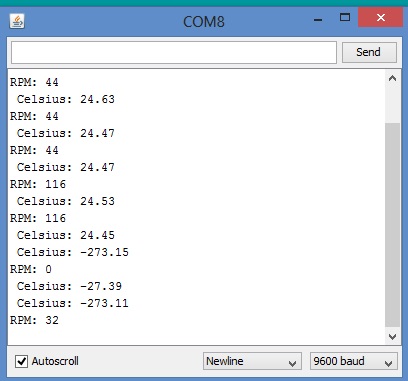Screen dimensions: 408x381
Task: Click the 'Celsius: 24.45' output line
Action: (x=66, y=235)
